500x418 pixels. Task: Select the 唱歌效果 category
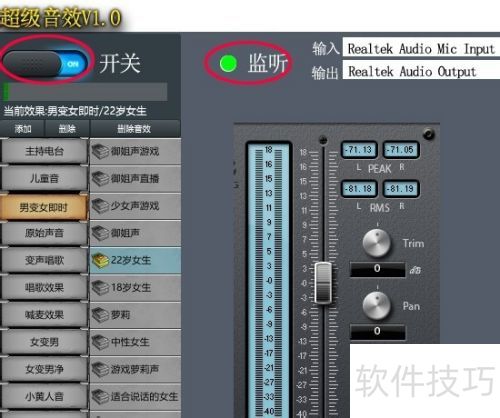coord(44,288)
